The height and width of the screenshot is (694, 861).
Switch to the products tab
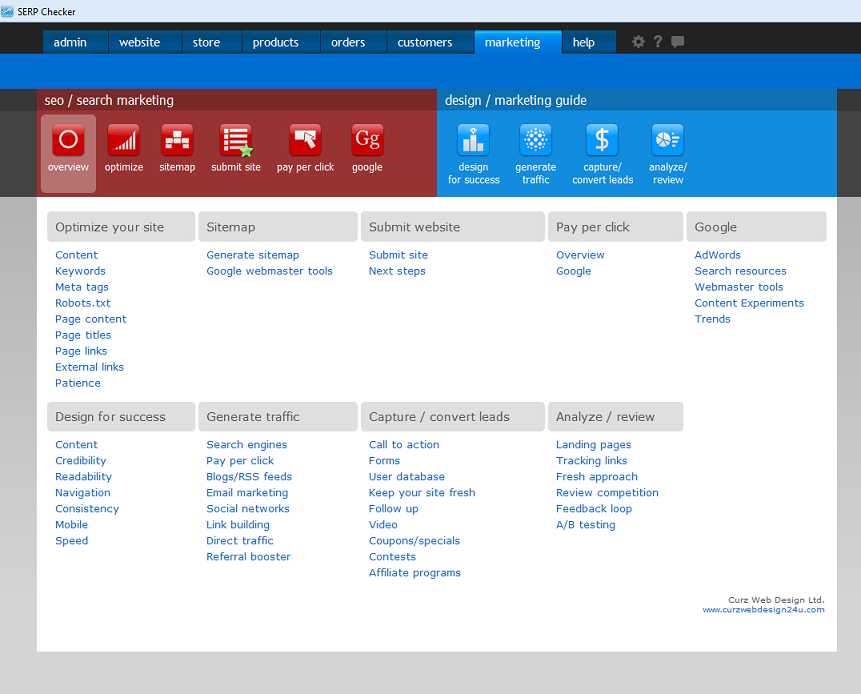click(x=276, y=42)
